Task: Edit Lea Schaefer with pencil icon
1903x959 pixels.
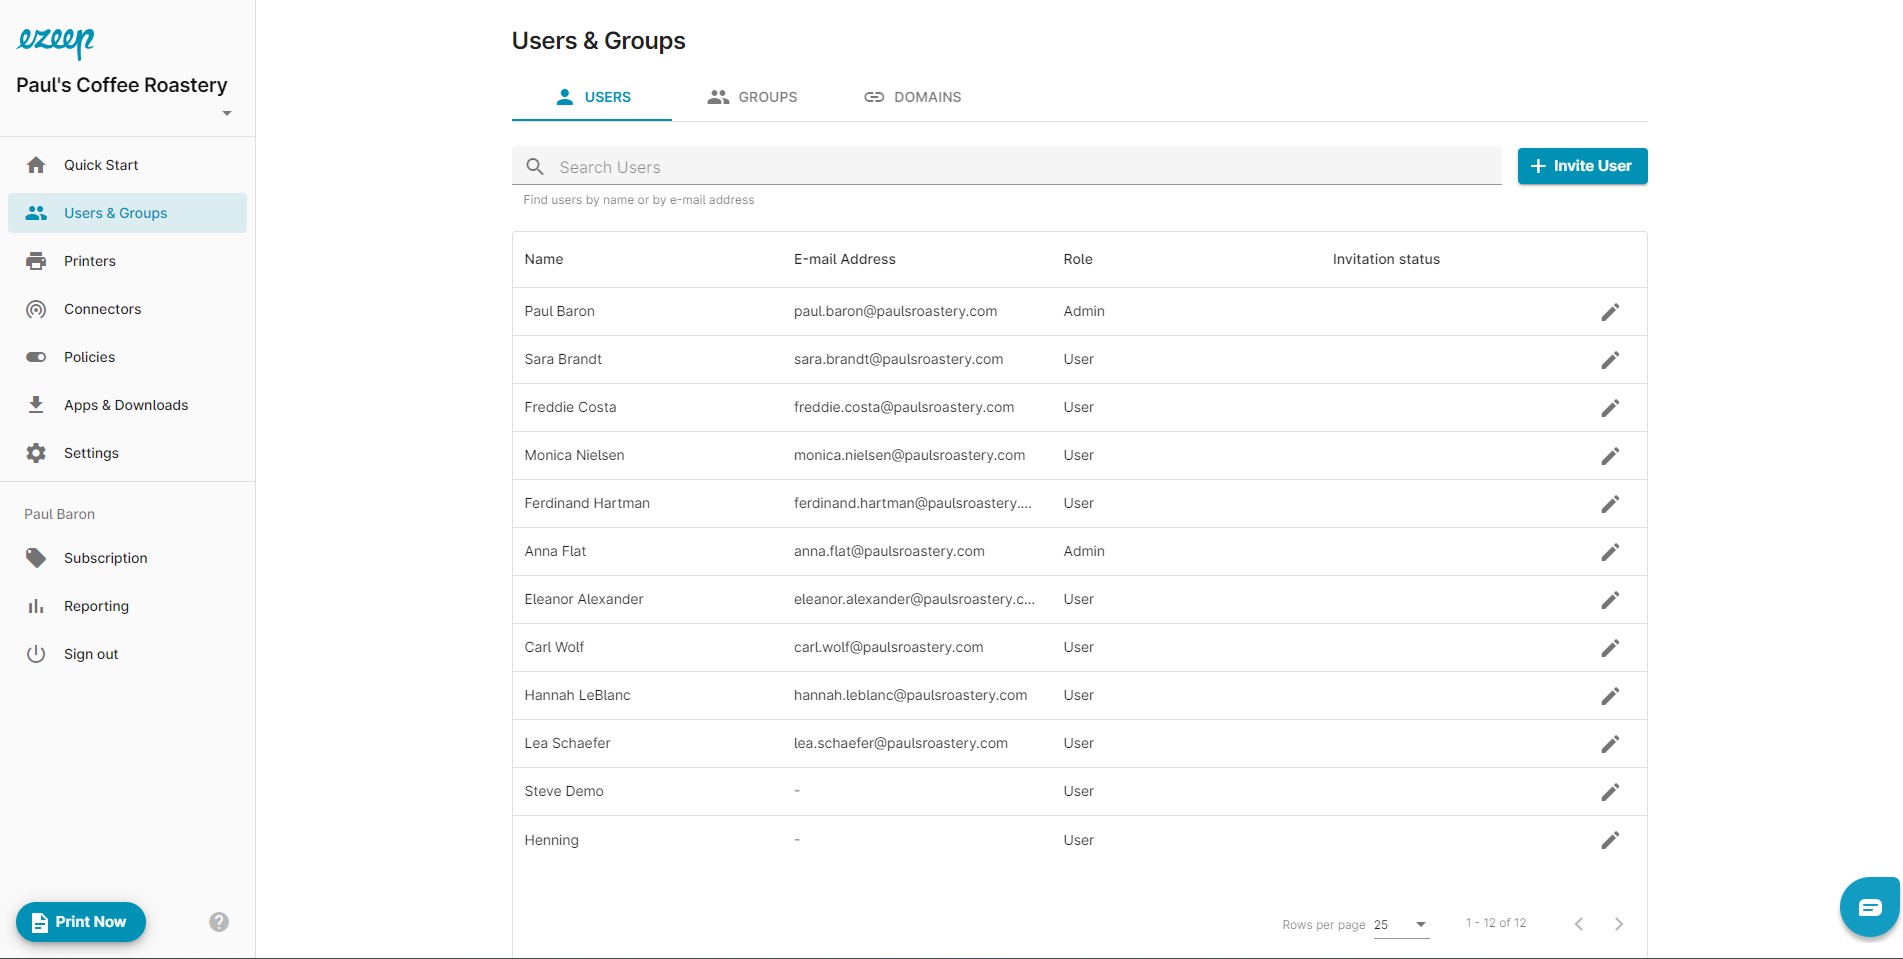Action: coord(1610,744)
